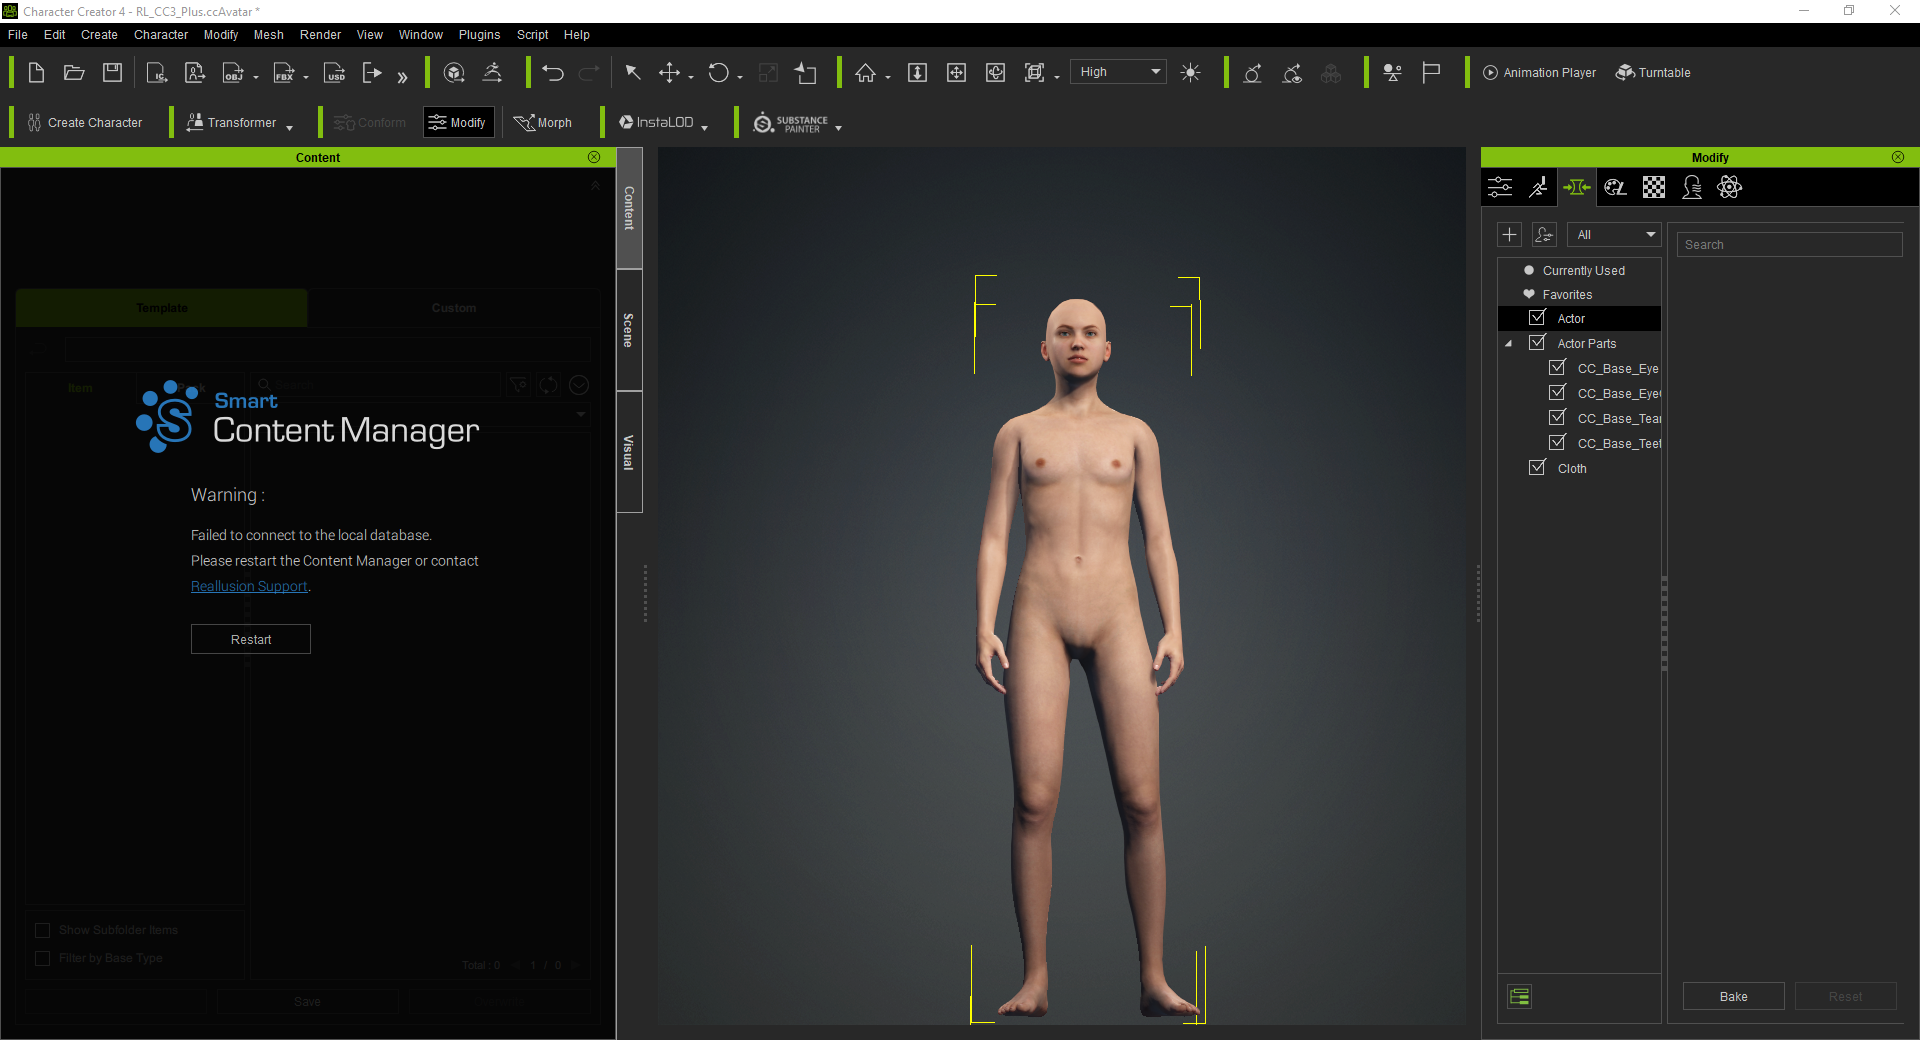Open the All filter dropdown
This screenshot has height=1040, width=1920.
tap(1614, 235)
